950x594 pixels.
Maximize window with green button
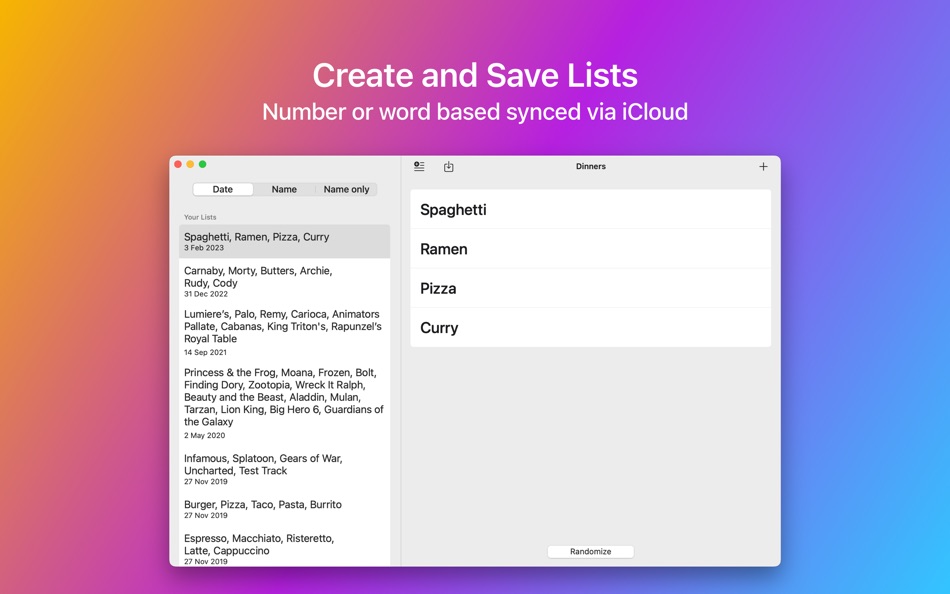click(202, 164)
